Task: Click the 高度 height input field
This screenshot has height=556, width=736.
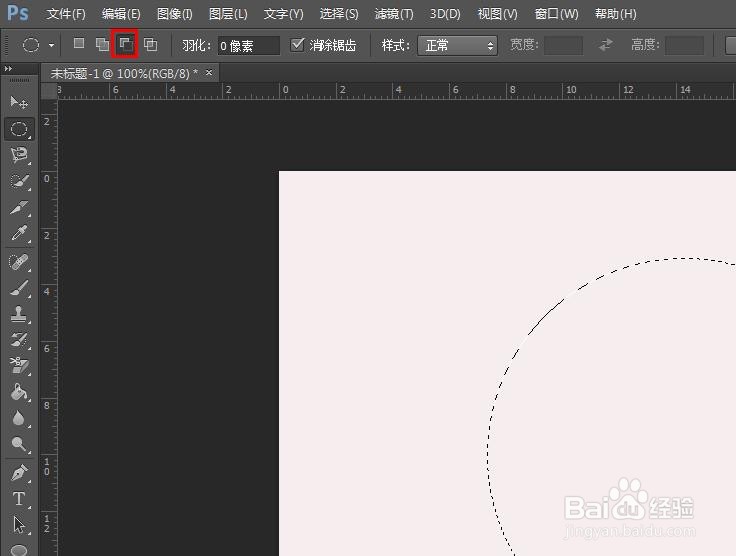Action: (x=684, y=46)
